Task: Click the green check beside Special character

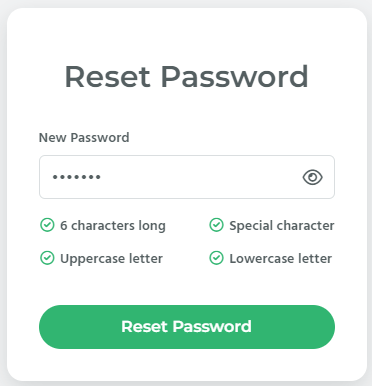Action: [x=216, y=225]
